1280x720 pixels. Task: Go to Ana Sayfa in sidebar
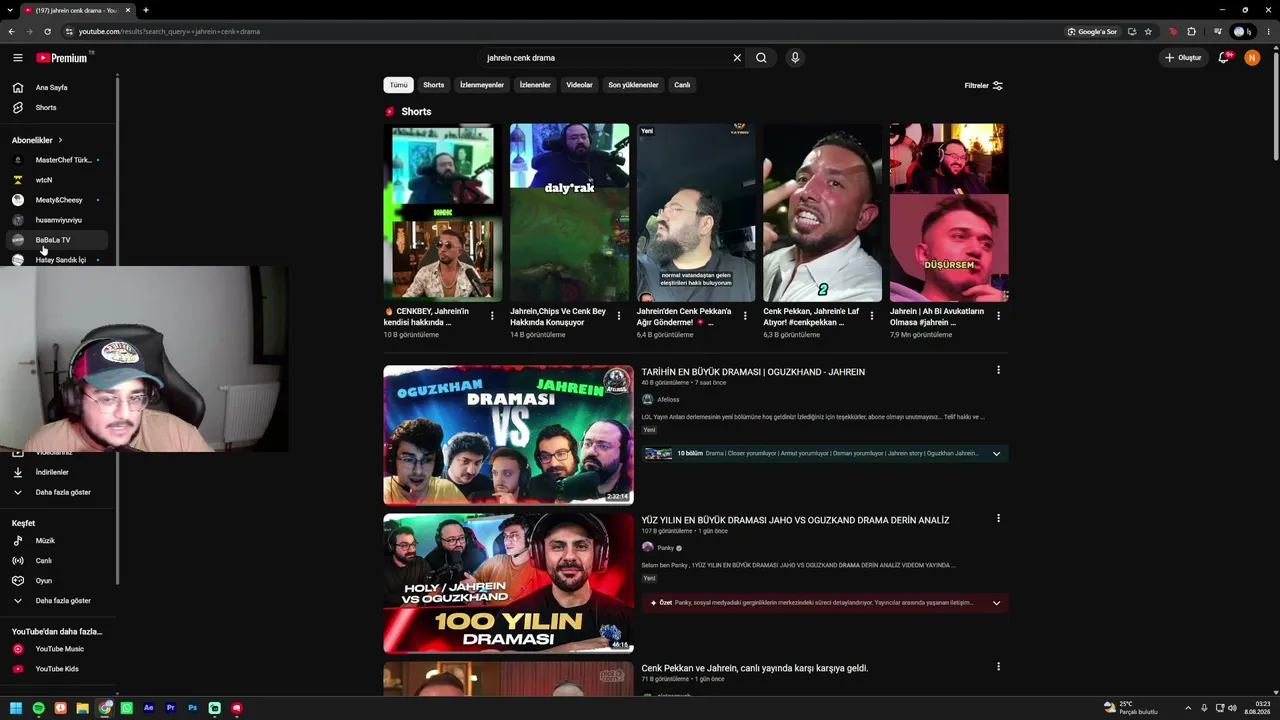(58, 88)
